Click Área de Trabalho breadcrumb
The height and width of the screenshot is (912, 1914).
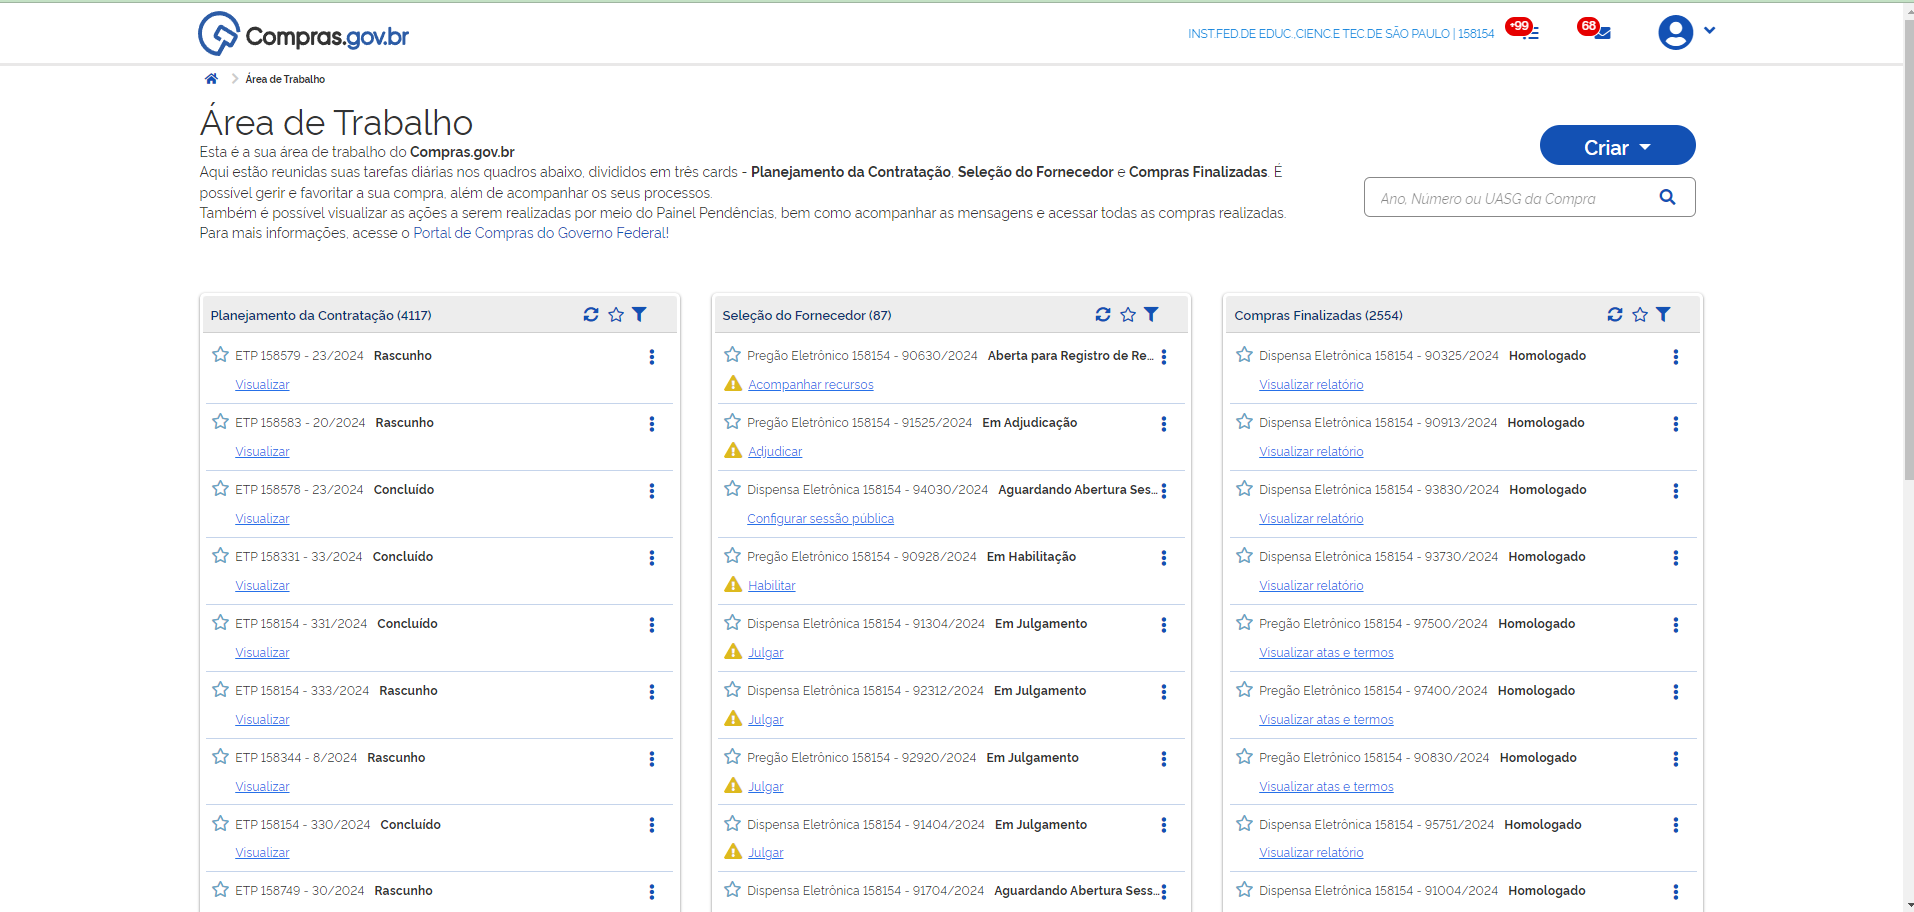click(x=285, y=79)
